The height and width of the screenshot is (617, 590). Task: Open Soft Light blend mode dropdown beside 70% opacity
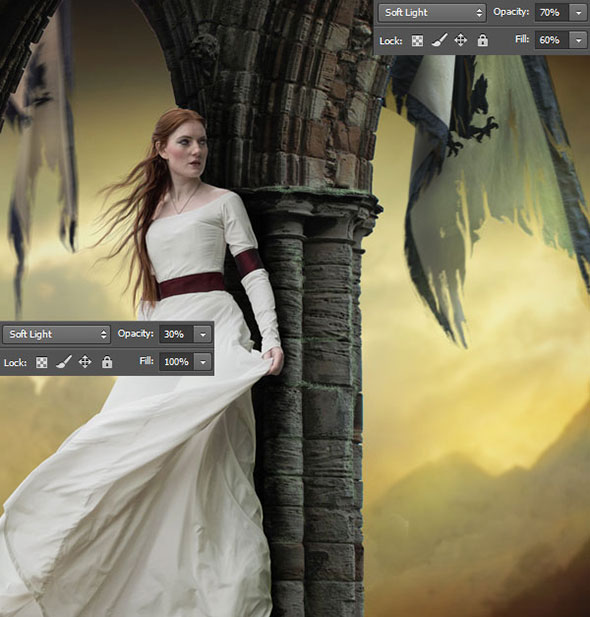pyautogui.click(x=432, y=13)
